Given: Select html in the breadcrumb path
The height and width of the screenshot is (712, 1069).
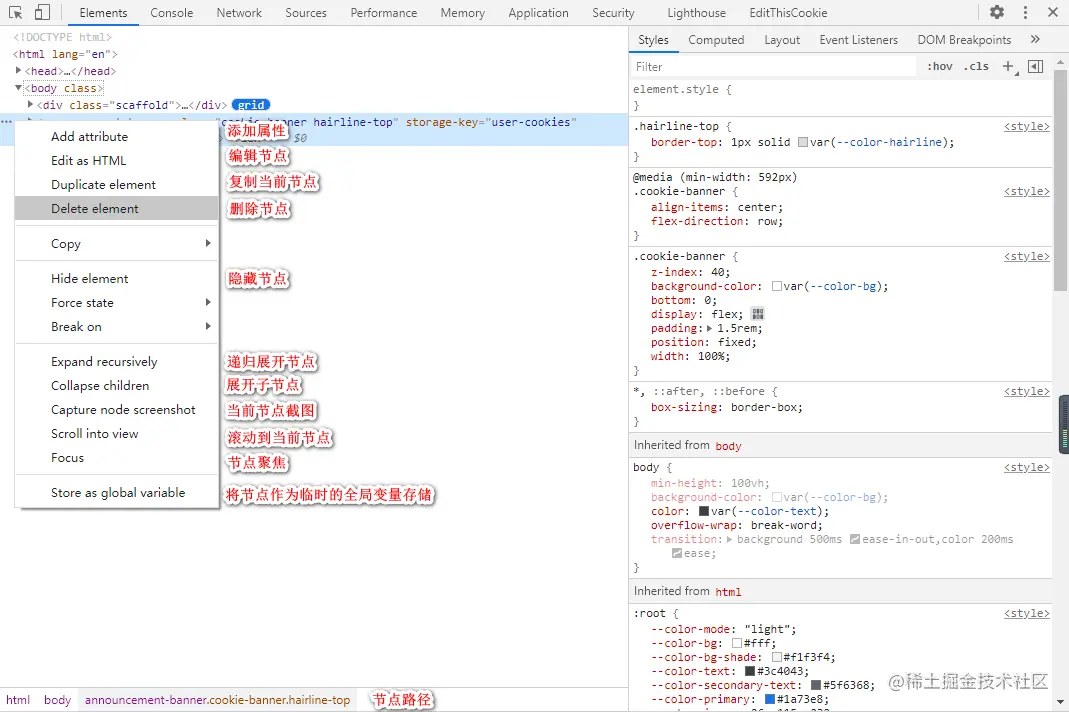Looking at the screenshot, I should coord(18,700).
